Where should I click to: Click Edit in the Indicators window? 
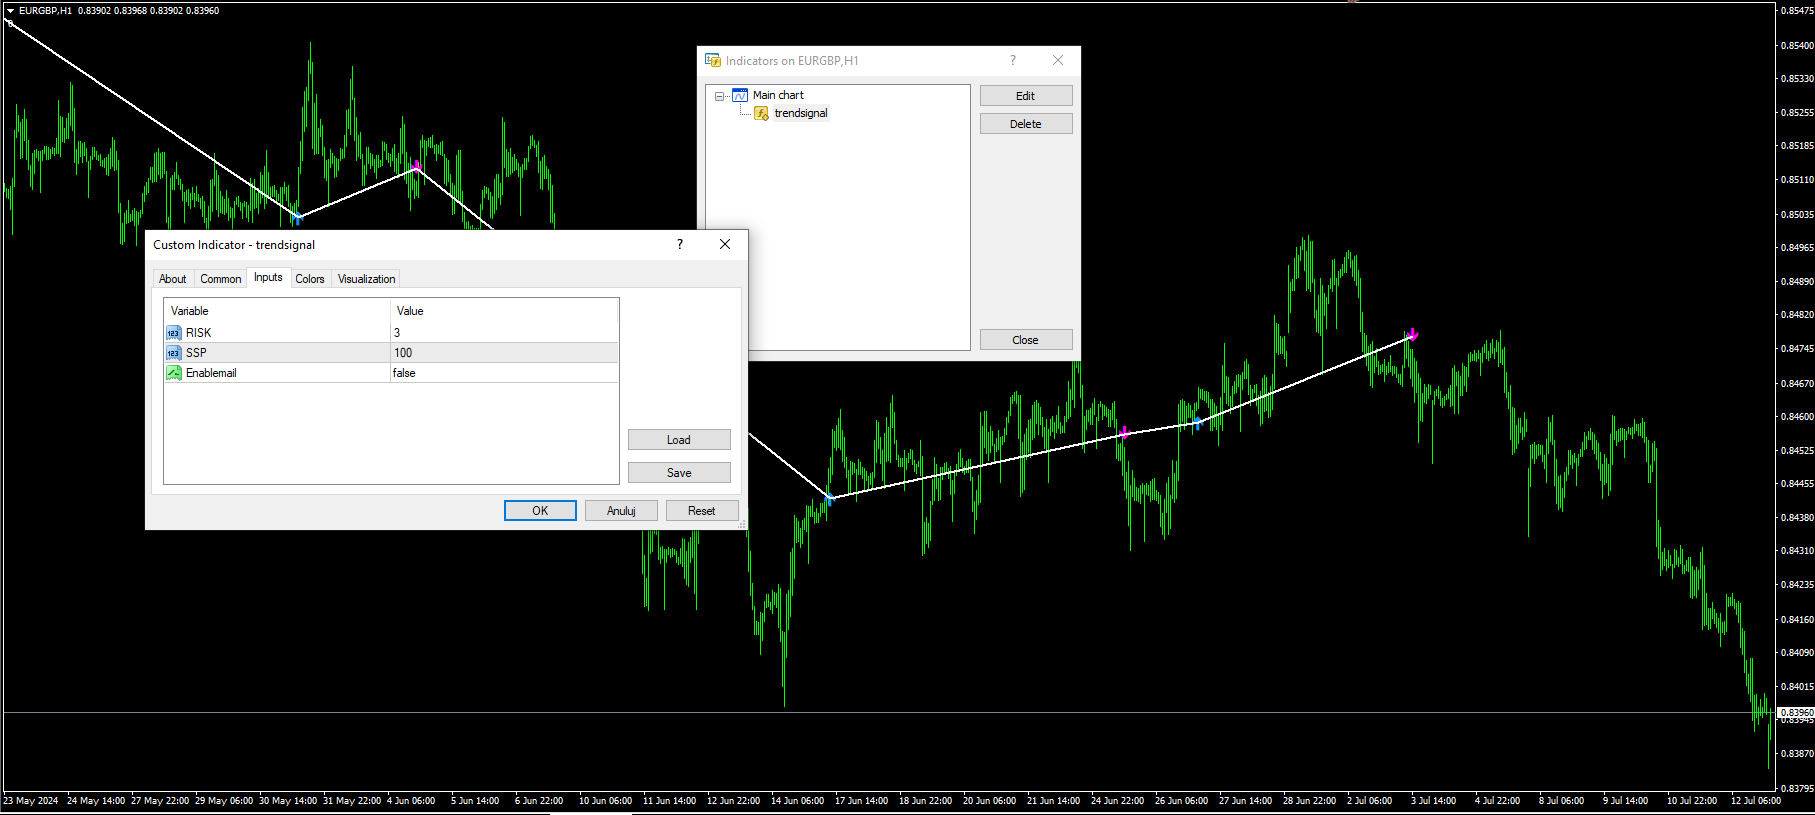(x=1026, y=96)
